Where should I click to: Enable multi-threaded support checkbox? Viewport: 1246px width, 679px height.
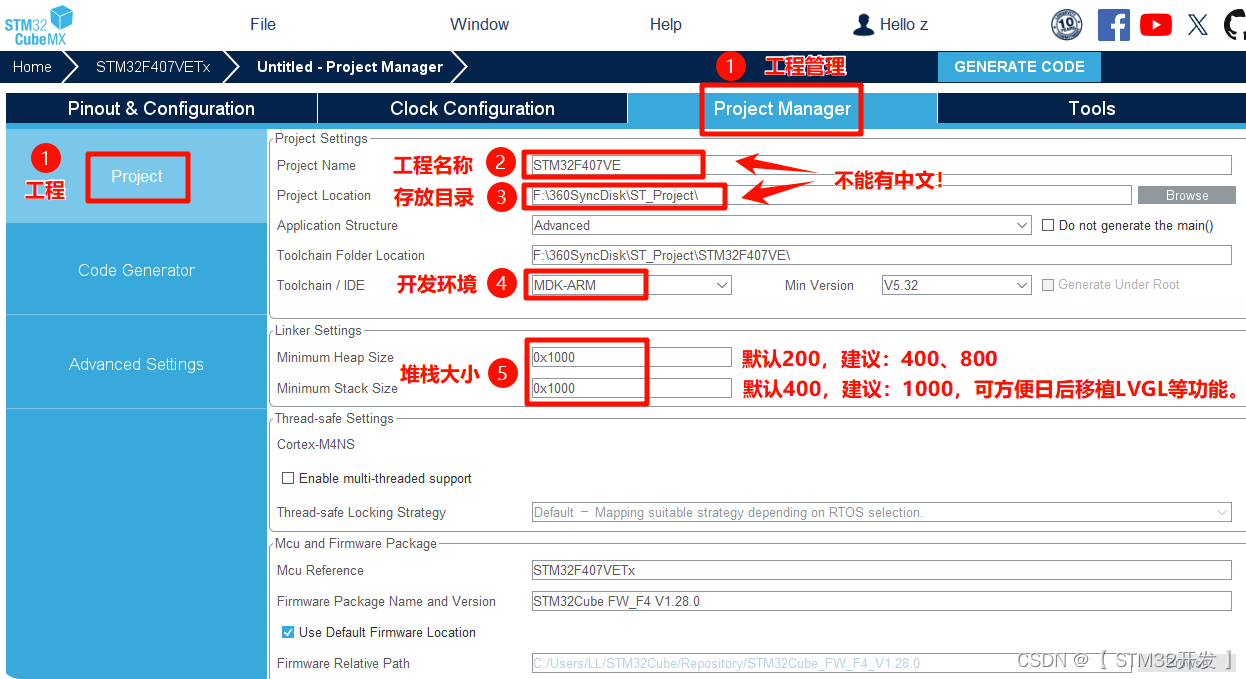pyautogui.click(x=288, y=478)
